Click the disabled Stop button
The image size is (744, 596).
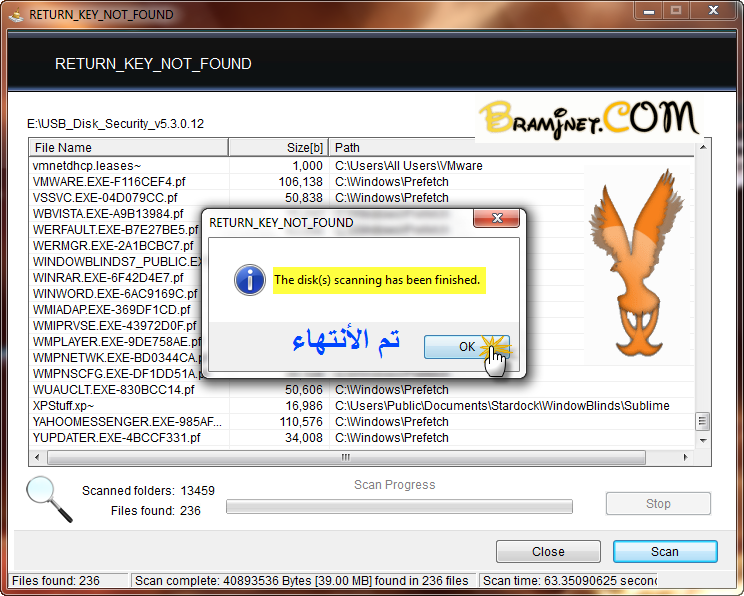pyautogui.click(x=658, y=503)
